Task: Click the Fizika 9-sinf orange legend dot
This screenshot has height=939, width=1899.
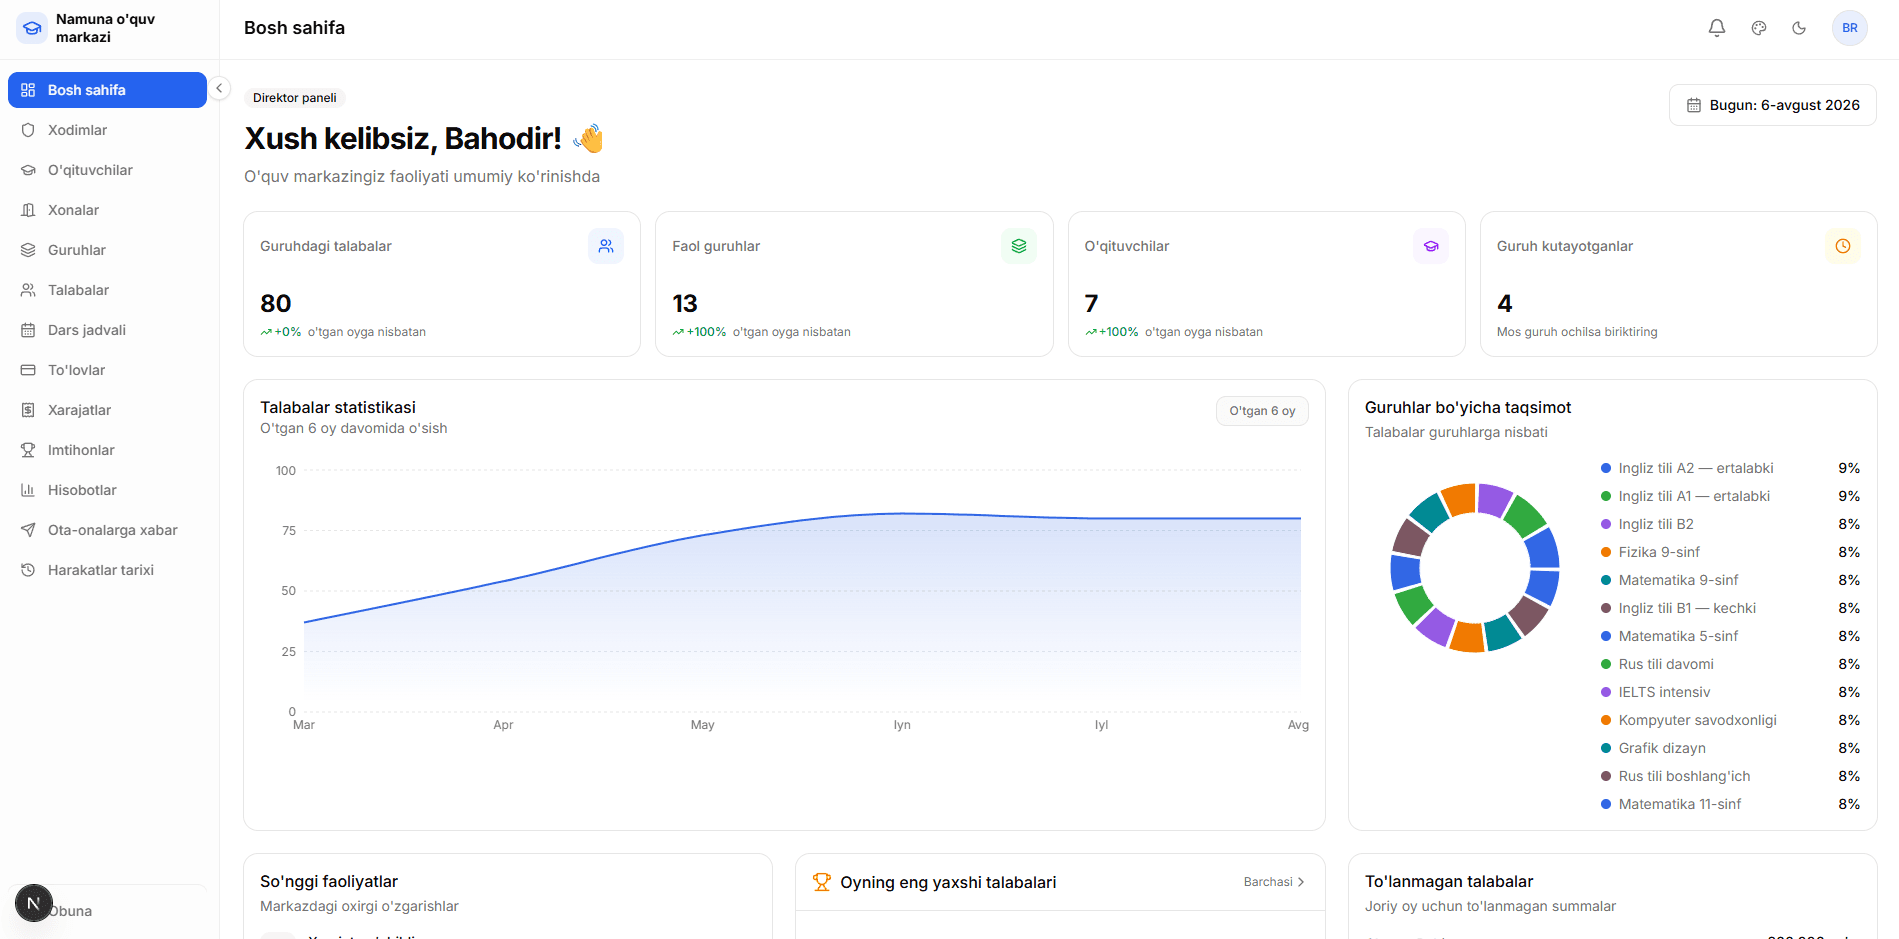Action: click(x=1606, y=552)
